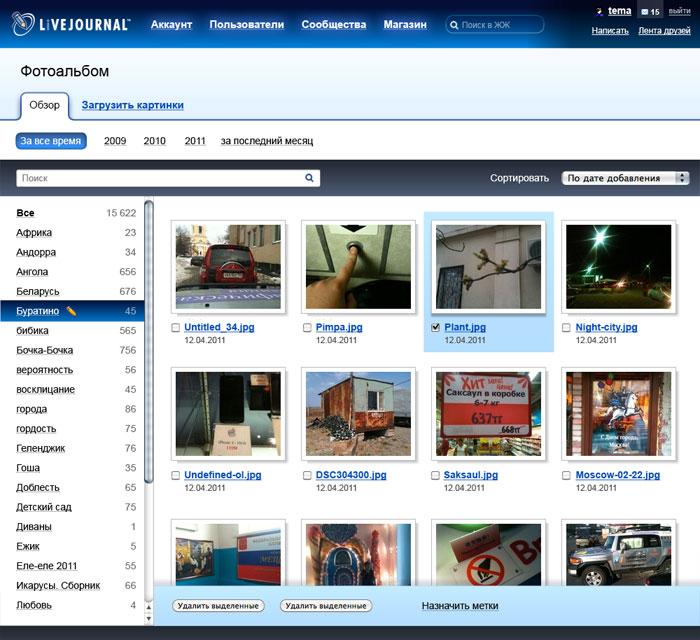Tick the checkbox for Untitled_34.jpg

click(176, 328)
